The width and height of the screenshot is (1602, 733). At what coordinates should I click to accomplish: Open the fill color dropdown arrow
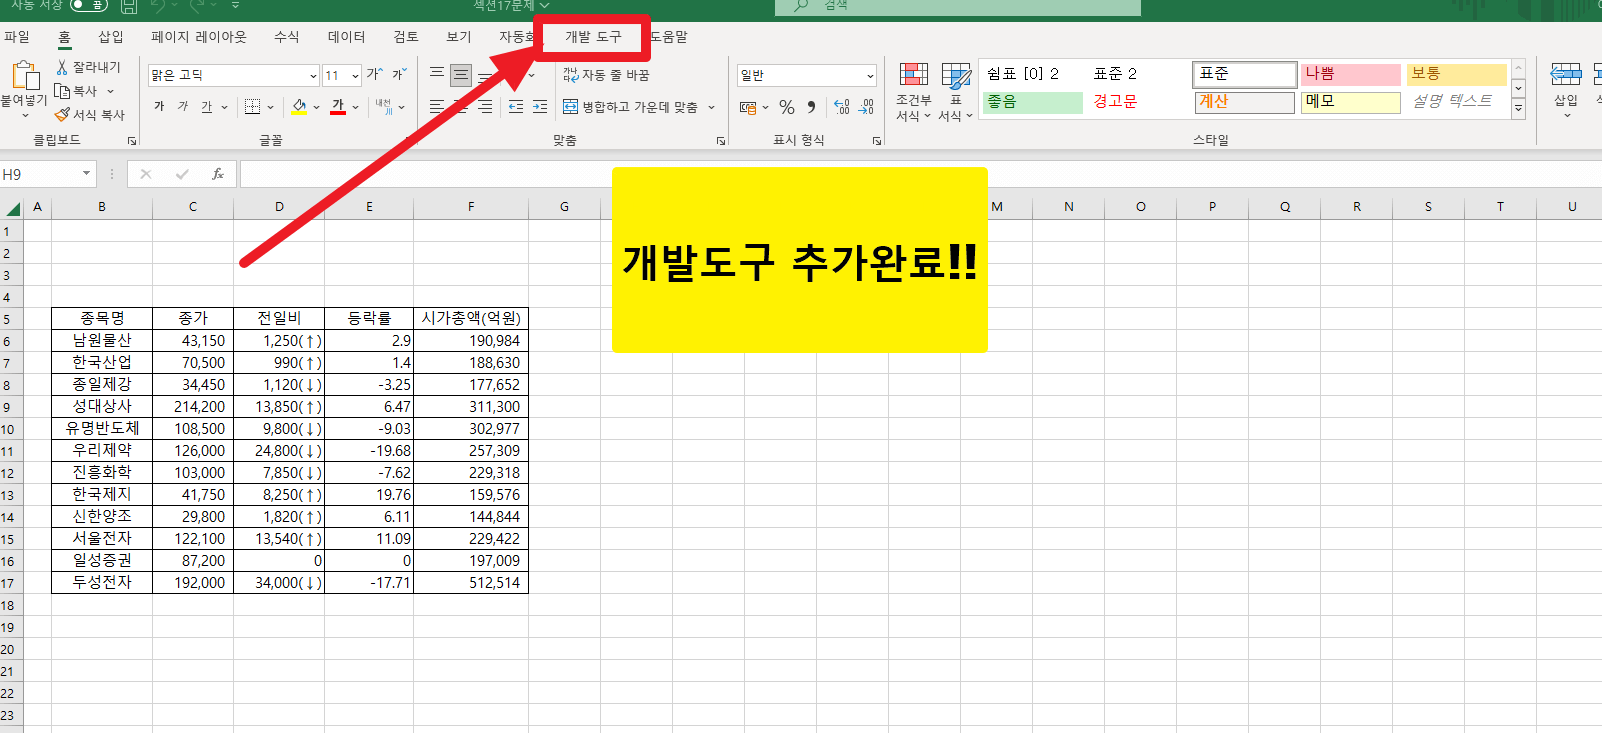[x=317, y=107]
